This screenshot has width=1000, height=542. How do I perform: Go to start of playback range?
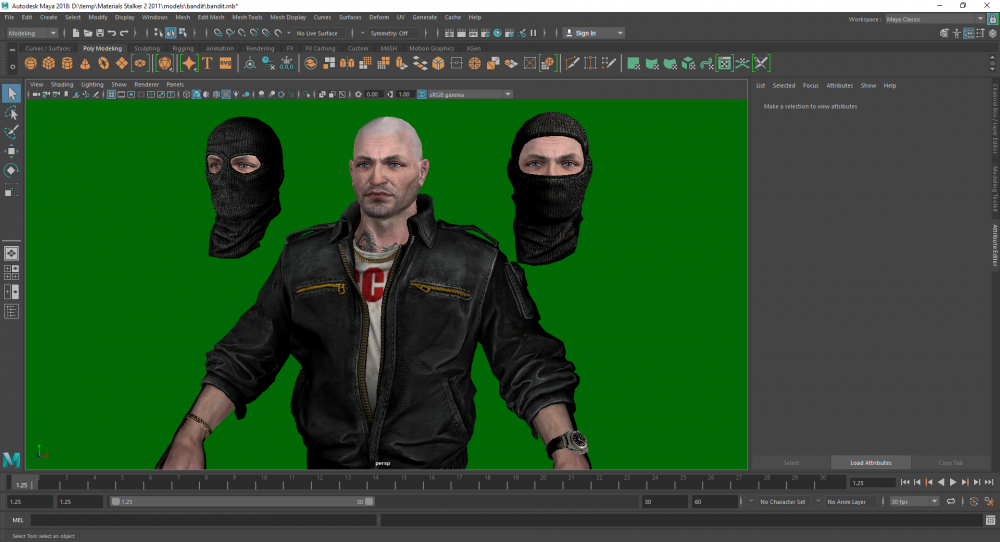point(905,483)
